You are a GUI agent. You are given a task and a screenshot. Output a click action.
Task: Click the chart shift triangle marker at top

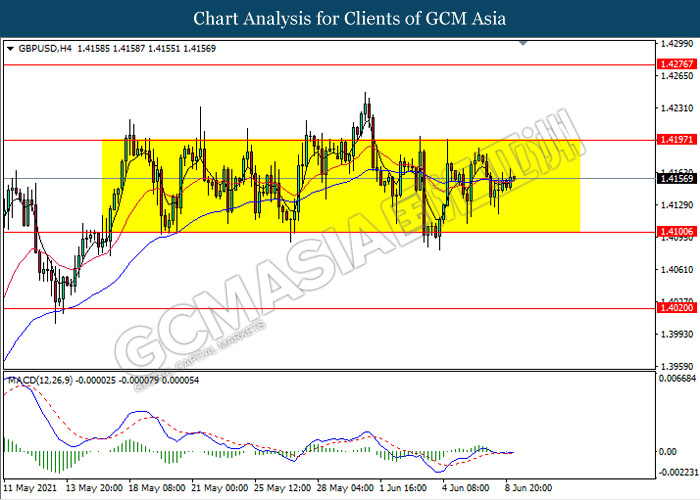[x=523, y=43]
